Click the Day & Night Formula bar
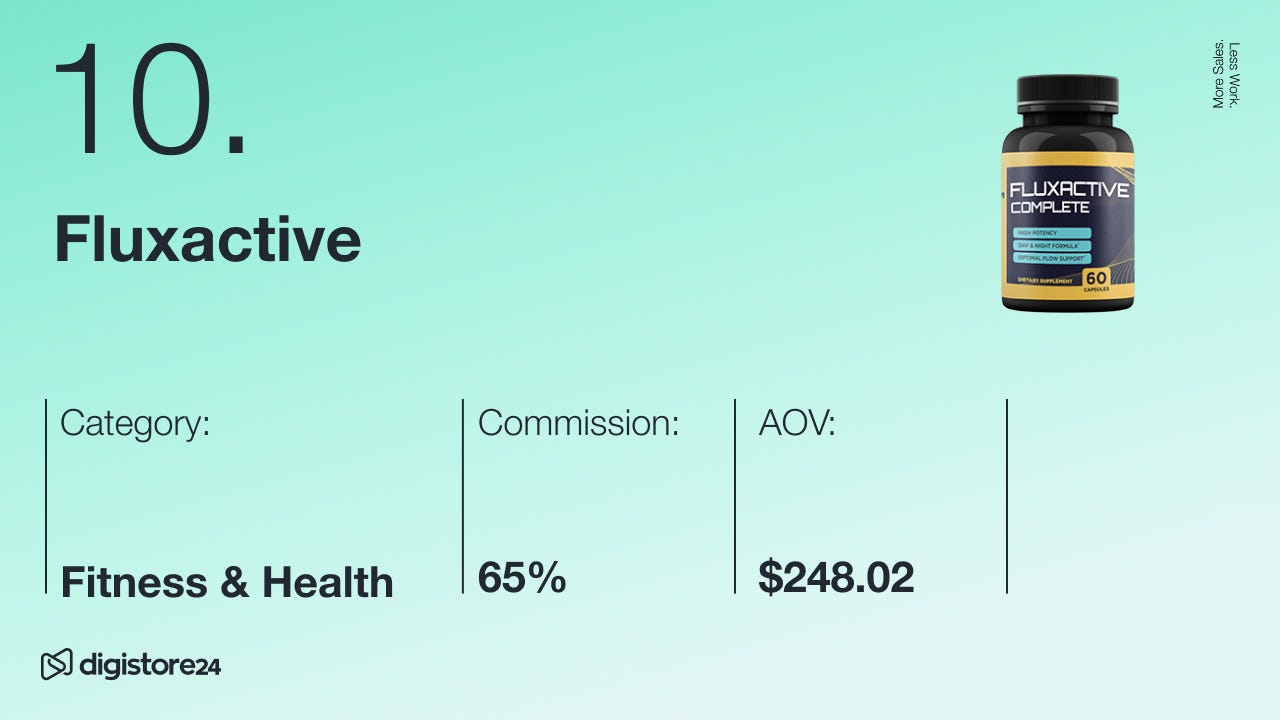Viewport: 1280px width, 720px height. click(x=1050, y=245)
